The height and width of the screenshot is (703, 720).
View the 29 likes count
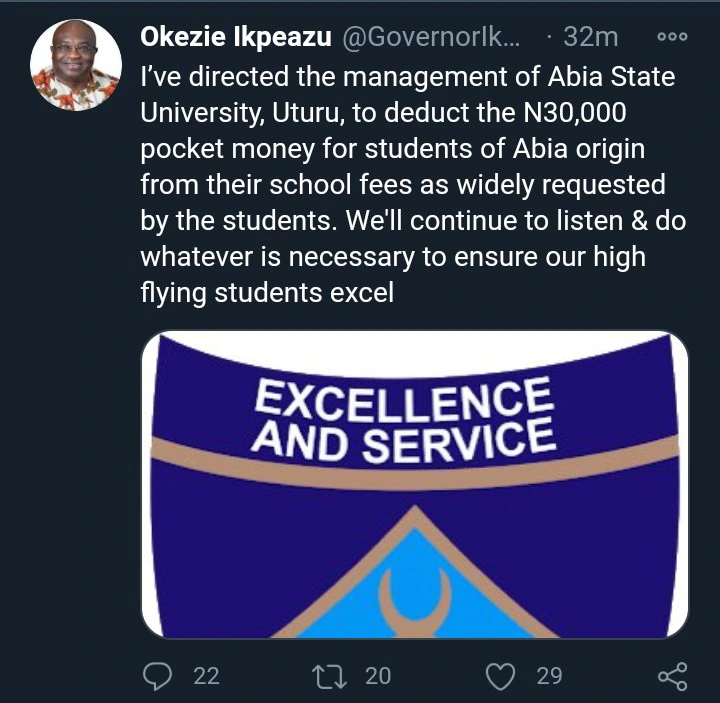coord(549,676)
